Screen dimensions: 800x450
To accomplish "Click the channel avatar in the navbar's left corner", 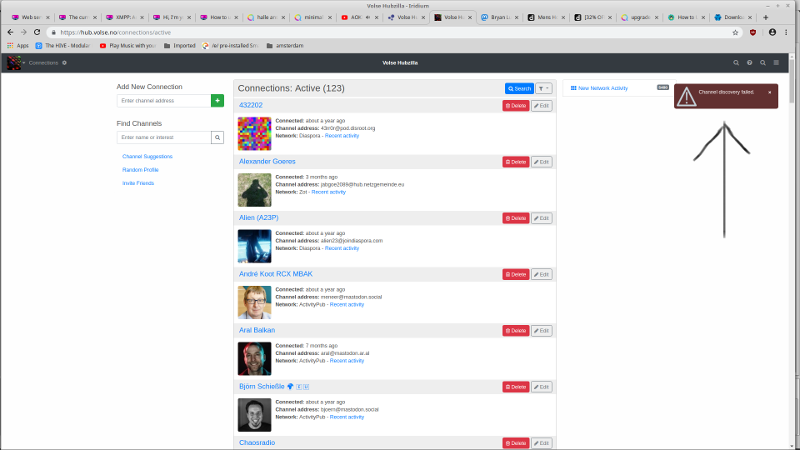I will [x=14, y=63].
